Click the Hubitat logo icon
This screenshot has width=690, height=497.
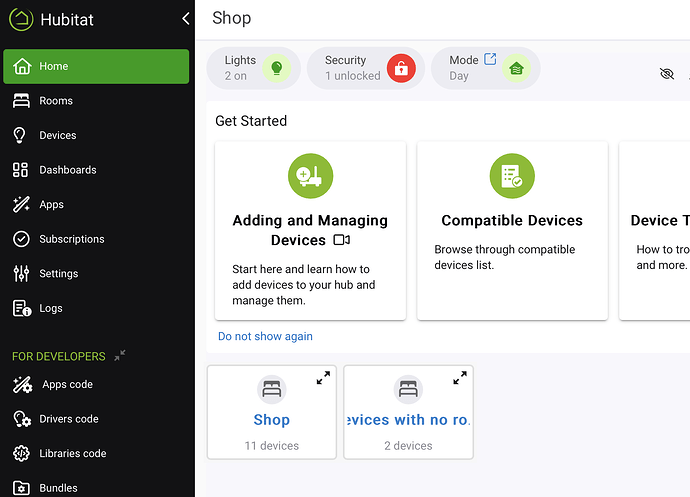21,19
